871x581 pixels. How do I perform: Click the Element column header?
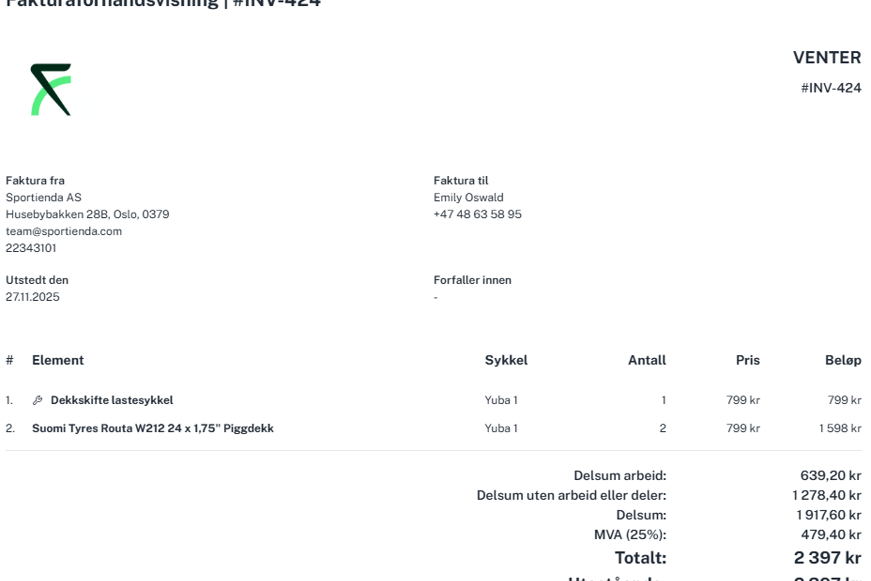(58, 360)
